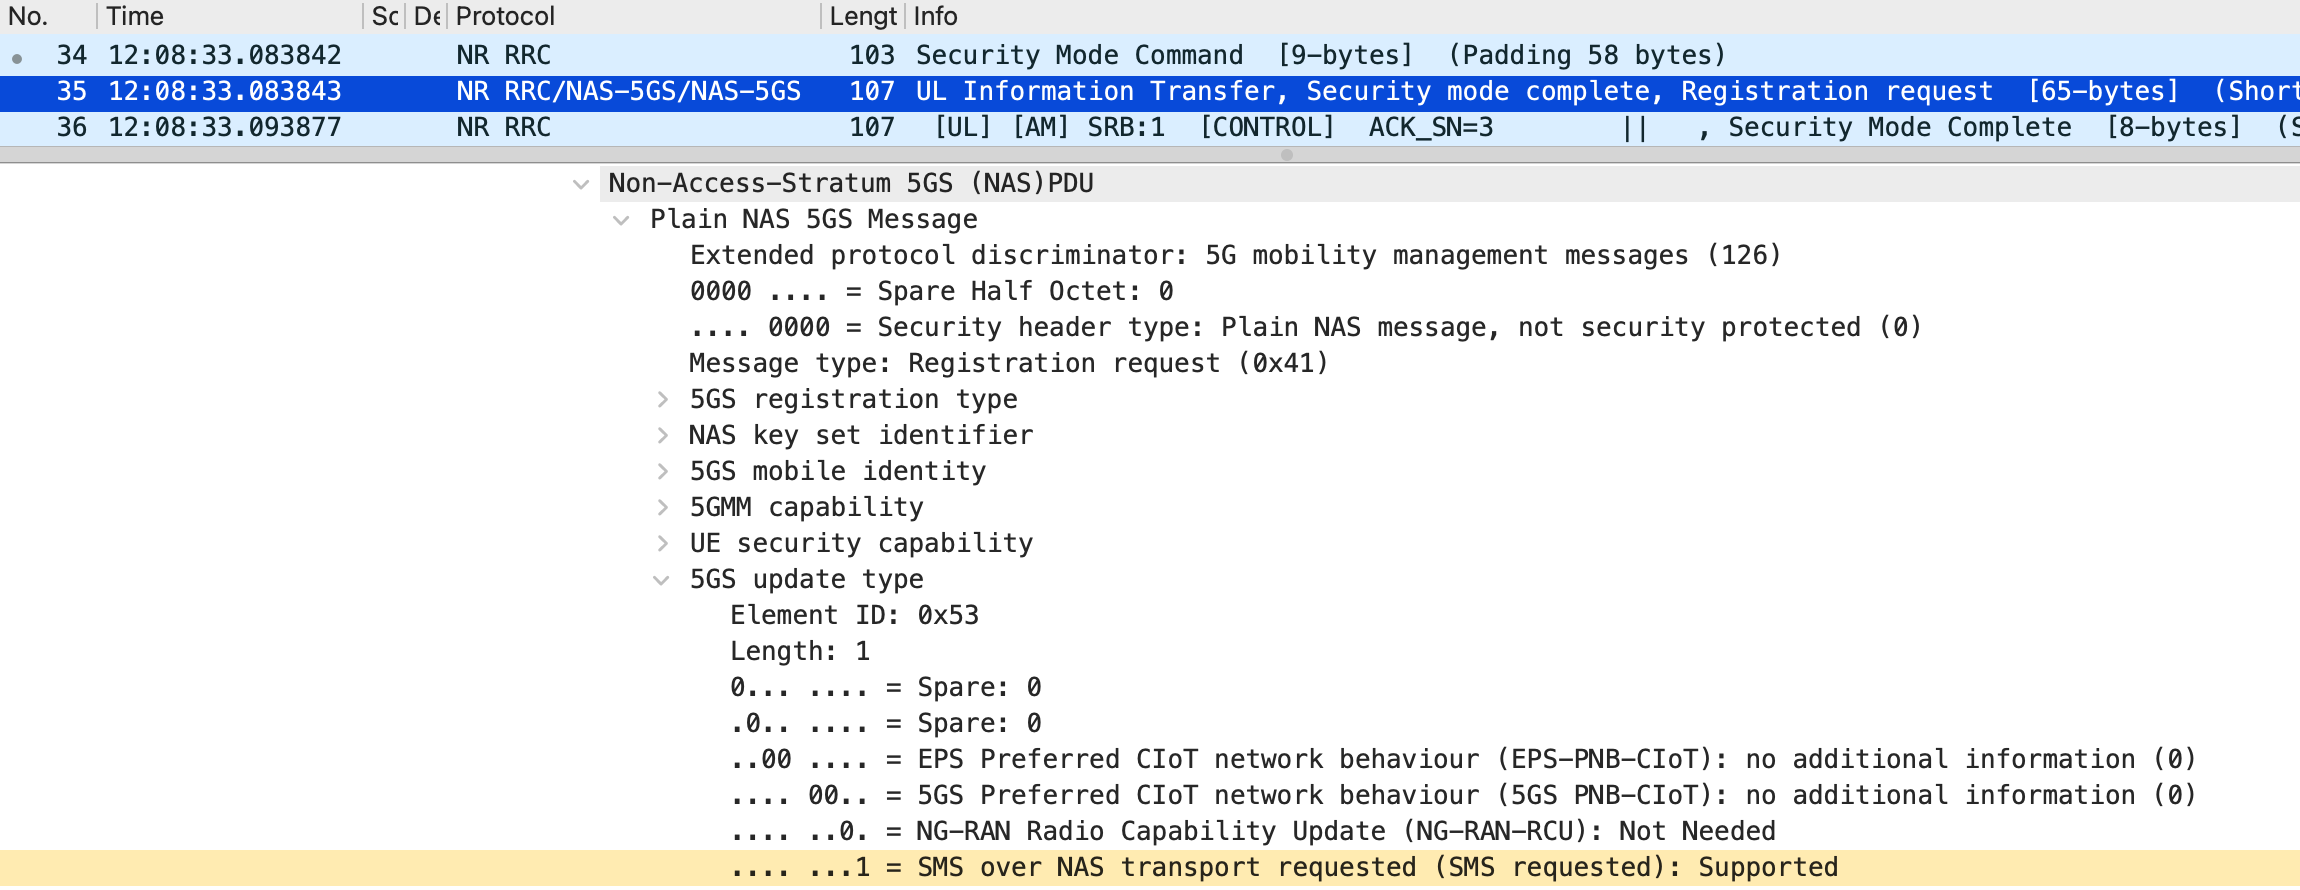Sort packets by the Time column
Screen dimensions: 2300x890
pyautogui.click(x=135, y=16)
